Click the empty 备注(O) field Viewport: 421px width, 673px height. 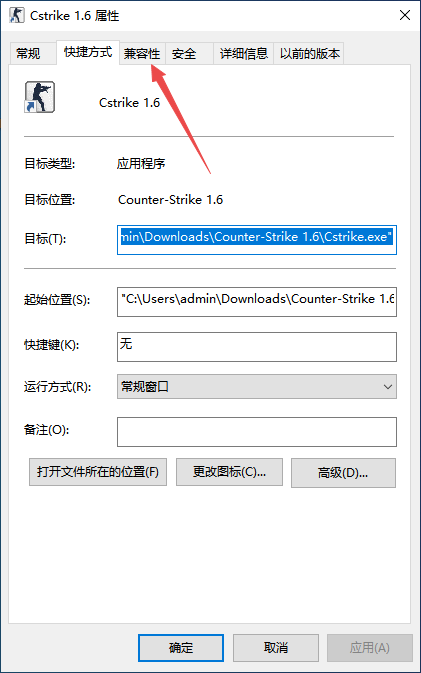(257, 432)
